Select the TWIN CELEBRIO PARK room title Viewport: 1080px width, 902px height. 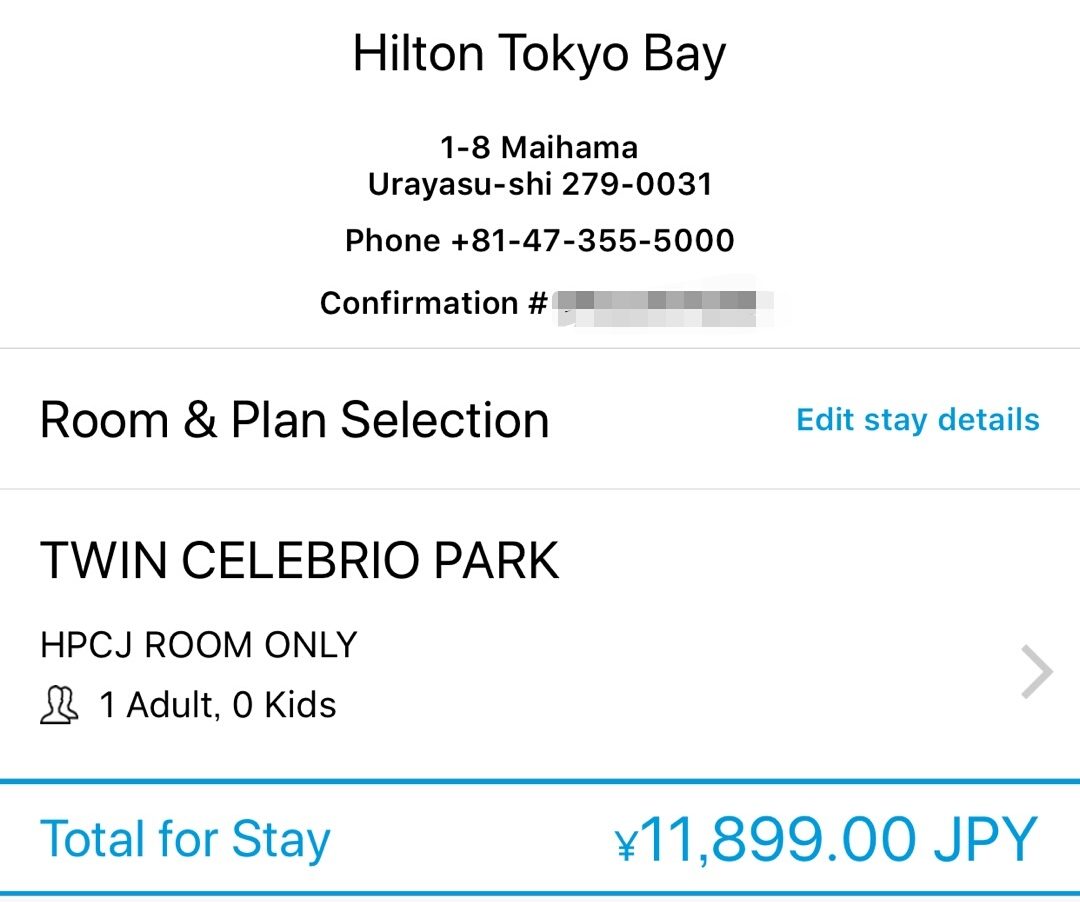299,560
